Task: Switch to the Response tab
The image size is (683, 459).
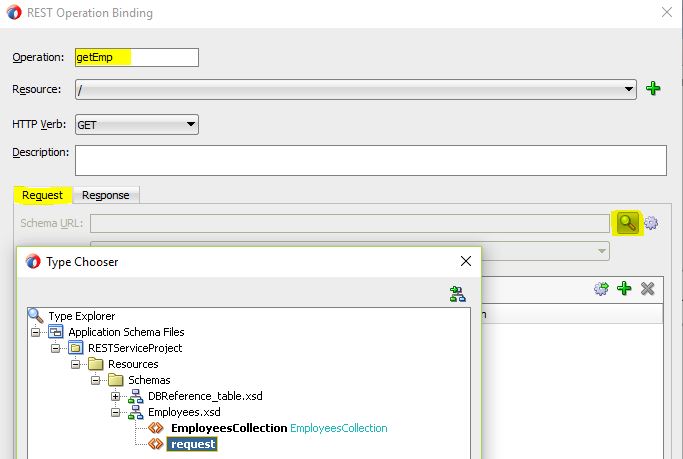Action: (106, 195)
